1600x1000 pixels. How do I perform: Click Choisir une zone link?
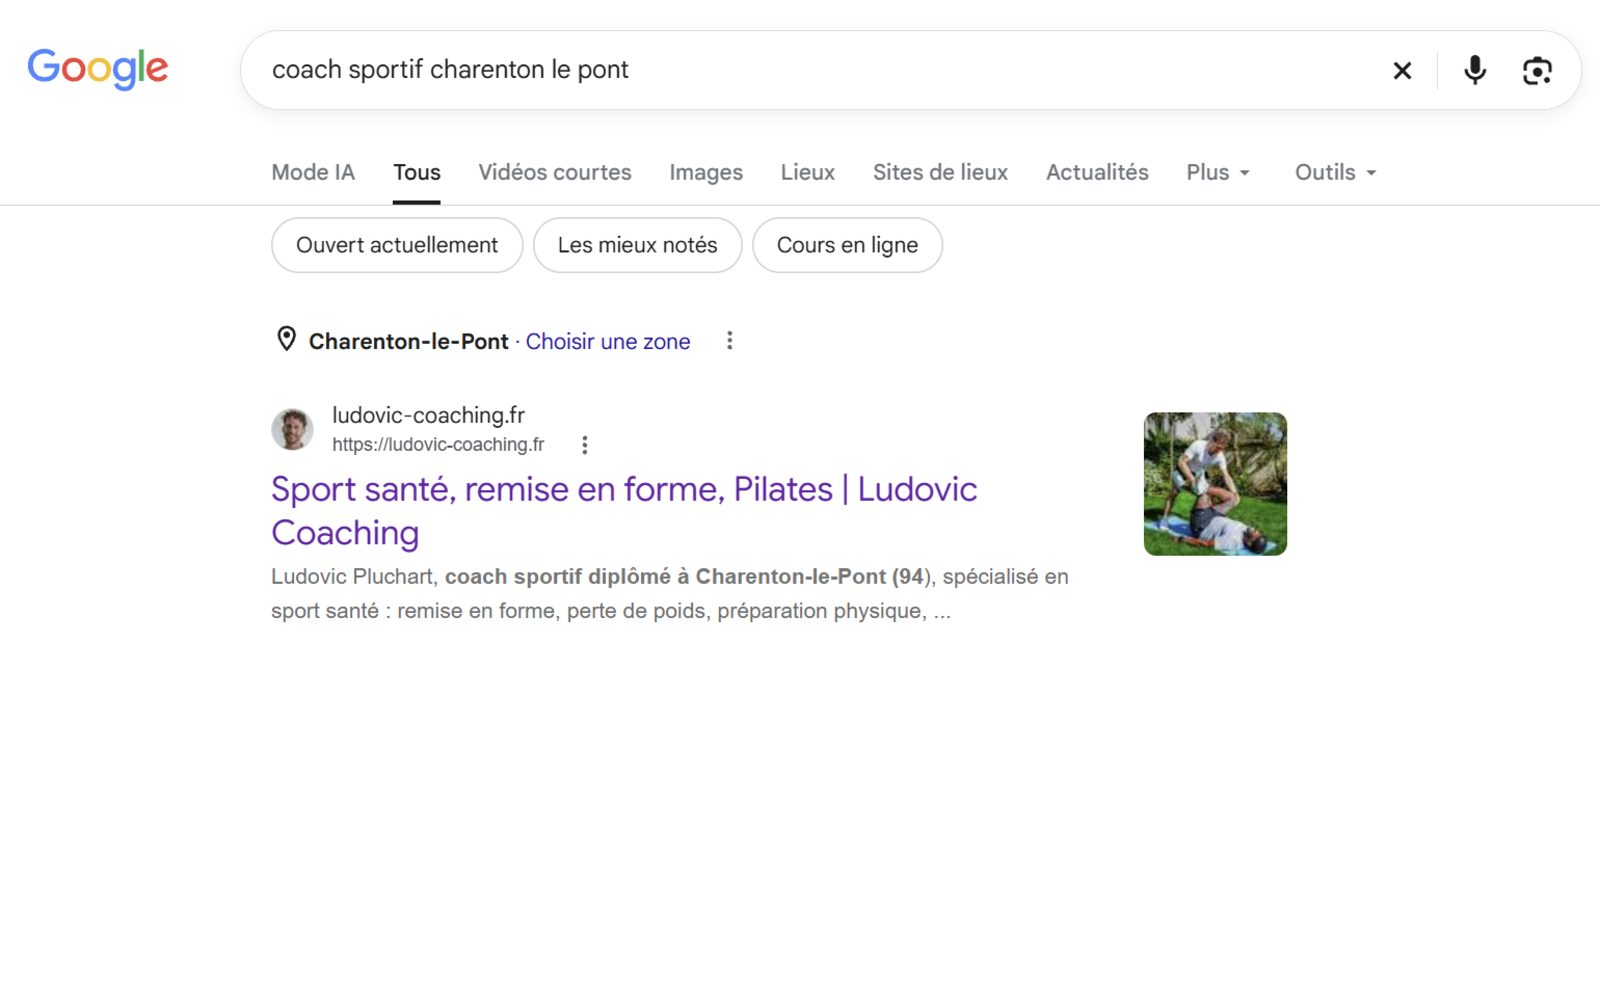pos(608,341)
